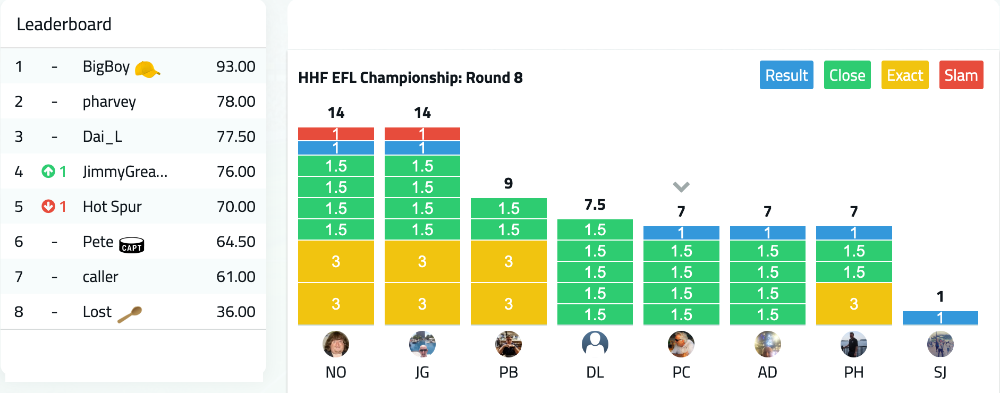Click the blue 1 bar for SJ
This screenshot has height=393, width=1000.
tap(940, 318)
